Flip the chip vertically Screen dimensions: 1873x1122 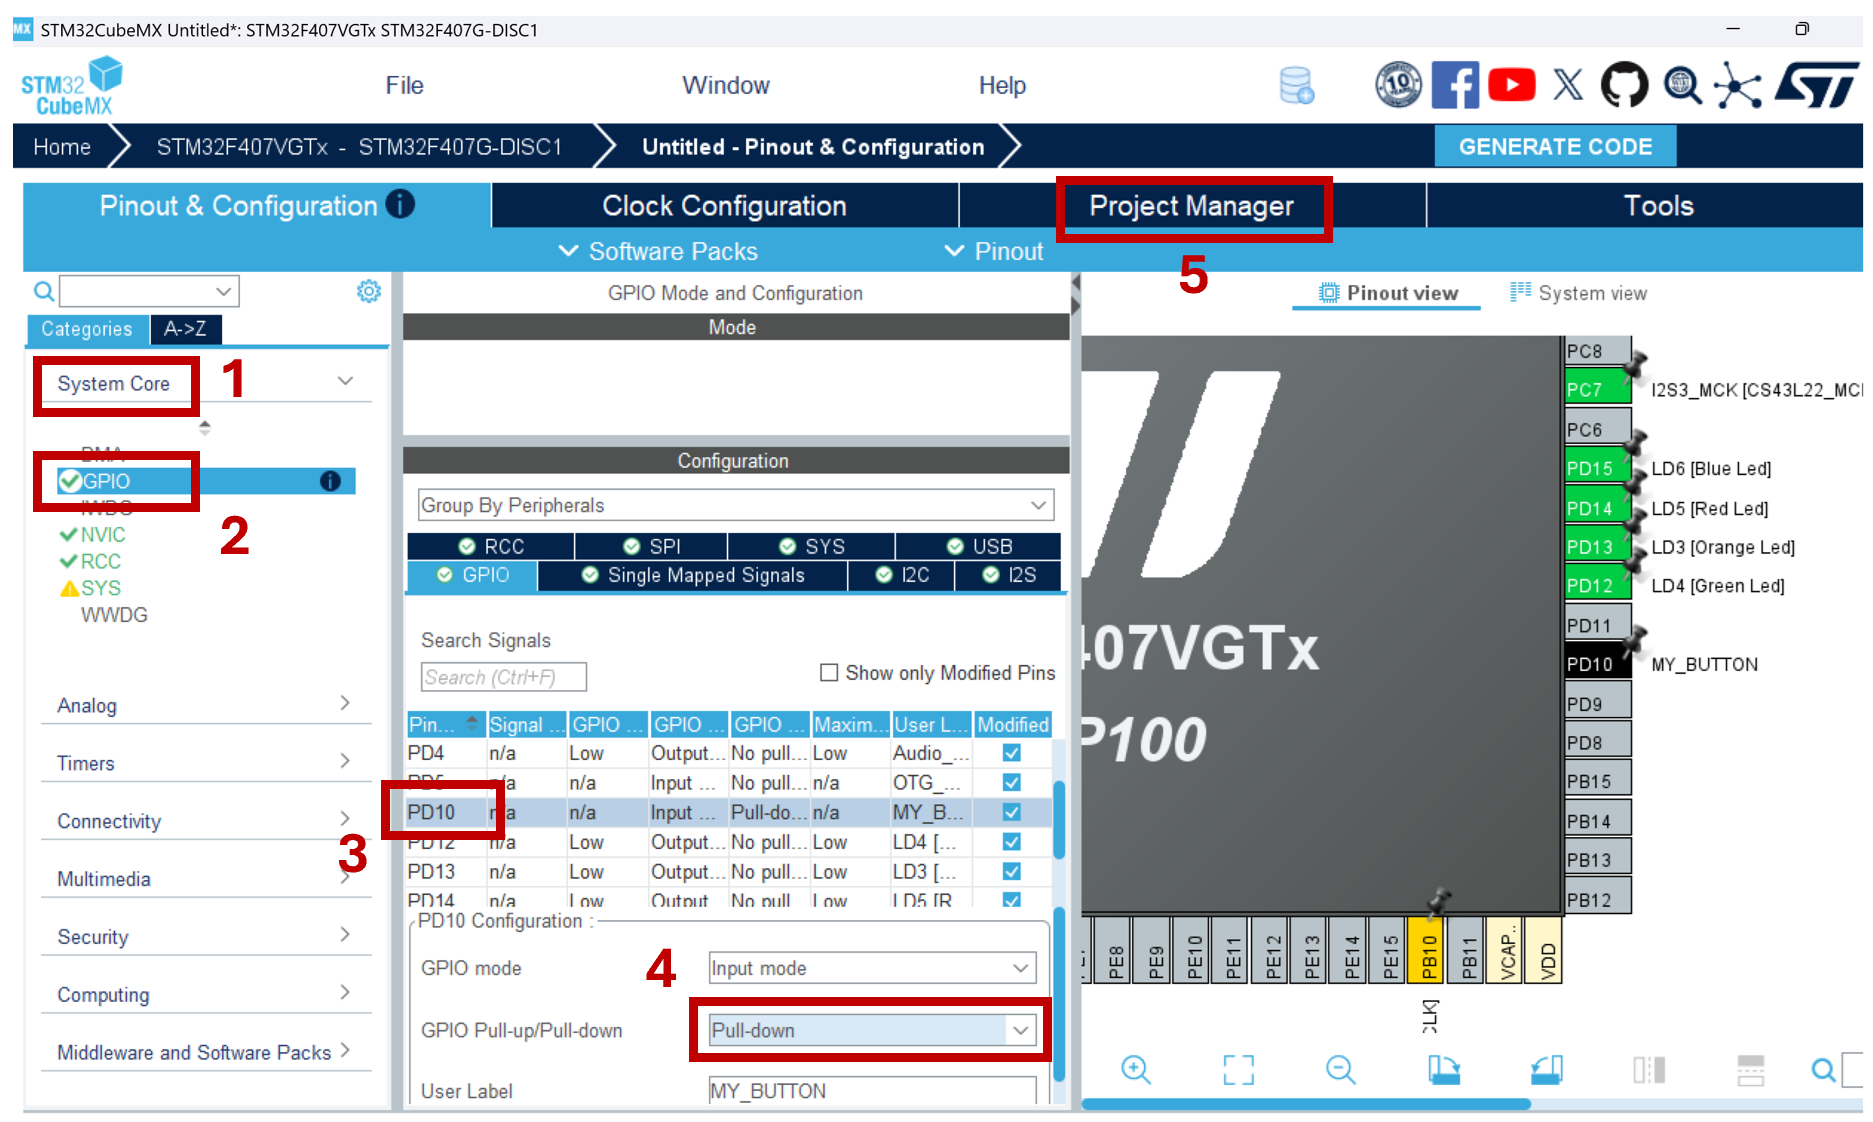(1751, 1069)
